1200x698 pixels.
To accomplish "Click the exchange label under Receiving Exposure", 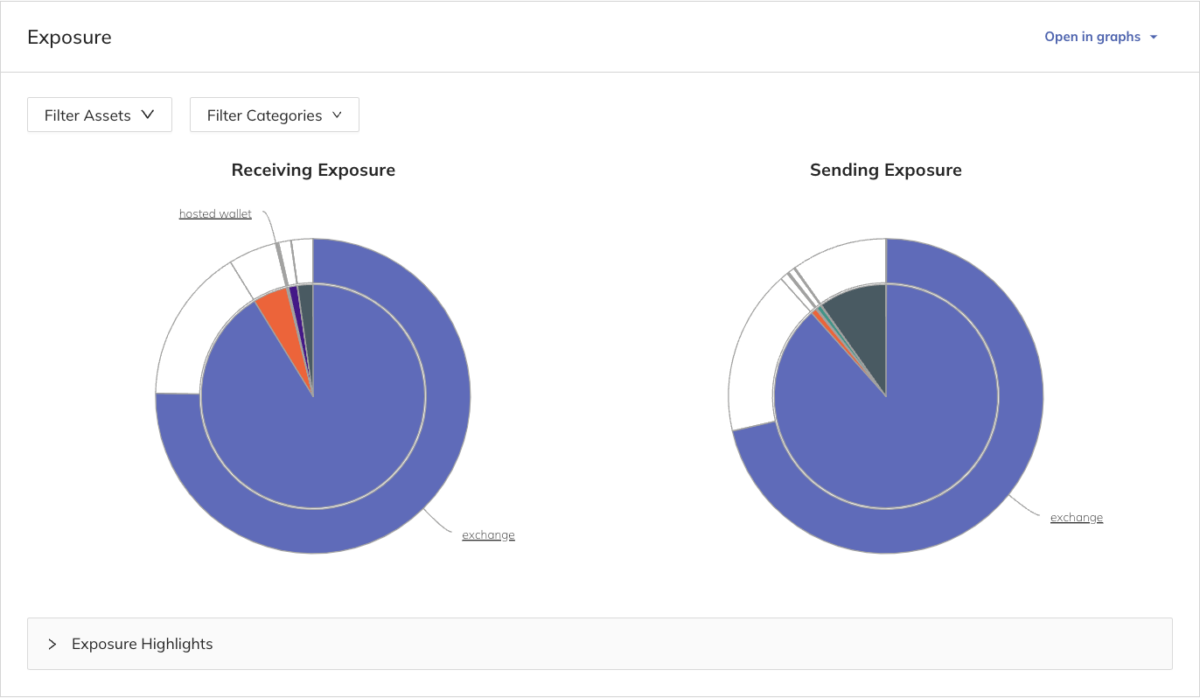I will click(x=488, y=534).
